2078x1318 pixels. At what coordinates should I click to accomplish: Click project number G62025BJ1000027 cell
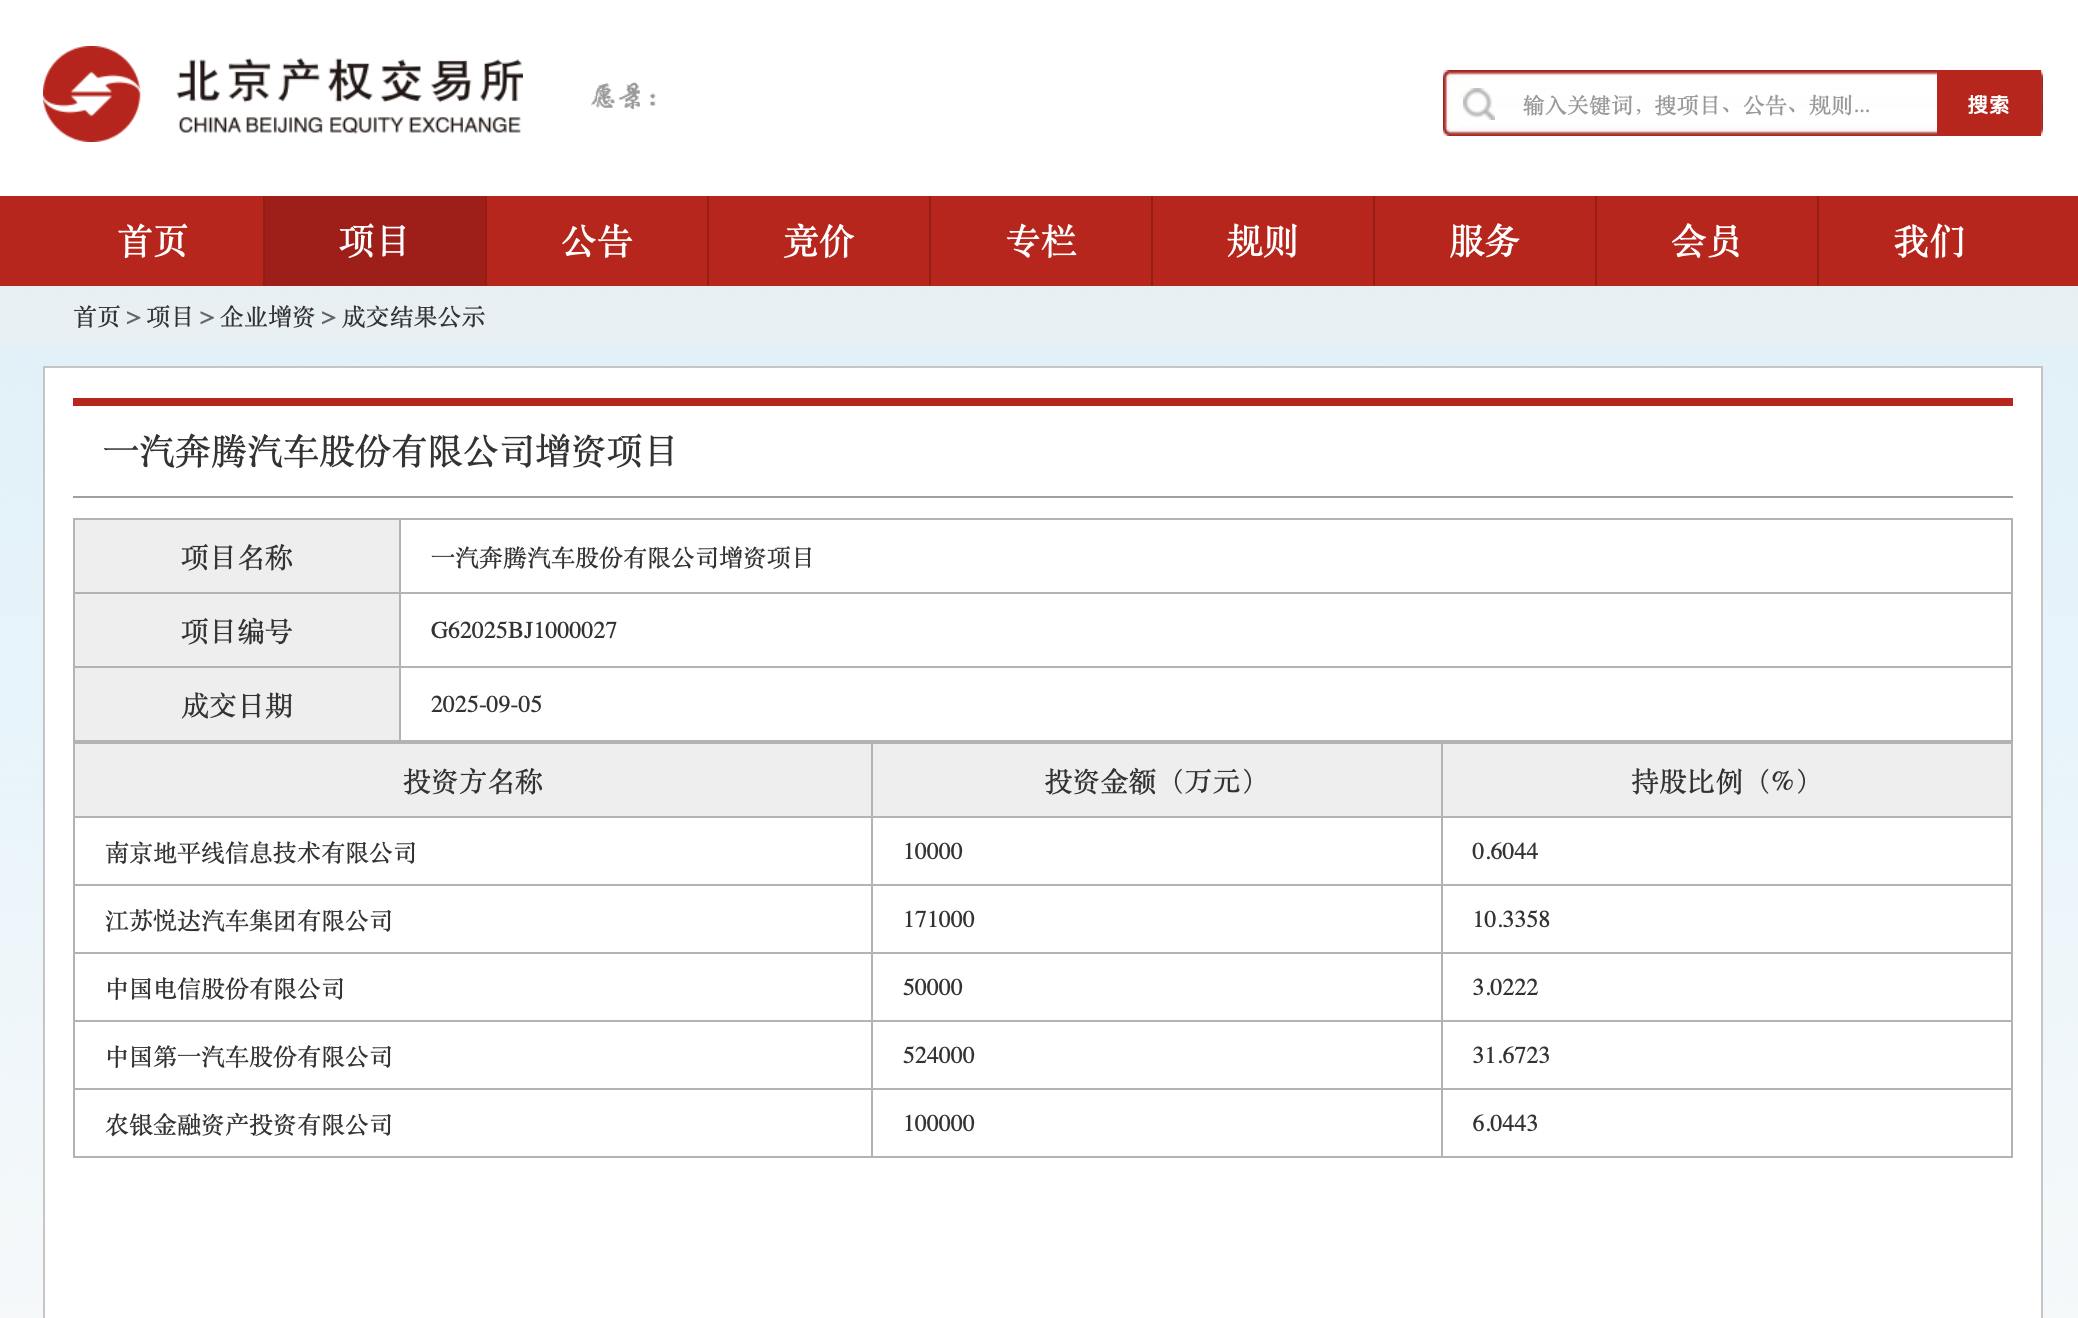pyautogui.click(x=523, y=630)
